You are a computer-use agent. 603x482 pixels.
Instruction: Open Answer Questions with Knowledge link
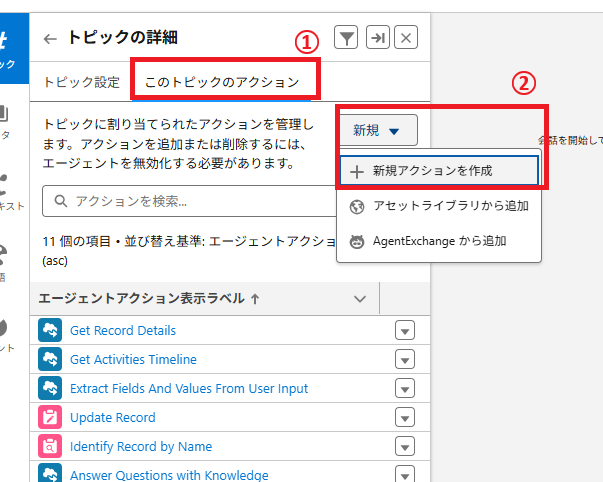[169, 475]
